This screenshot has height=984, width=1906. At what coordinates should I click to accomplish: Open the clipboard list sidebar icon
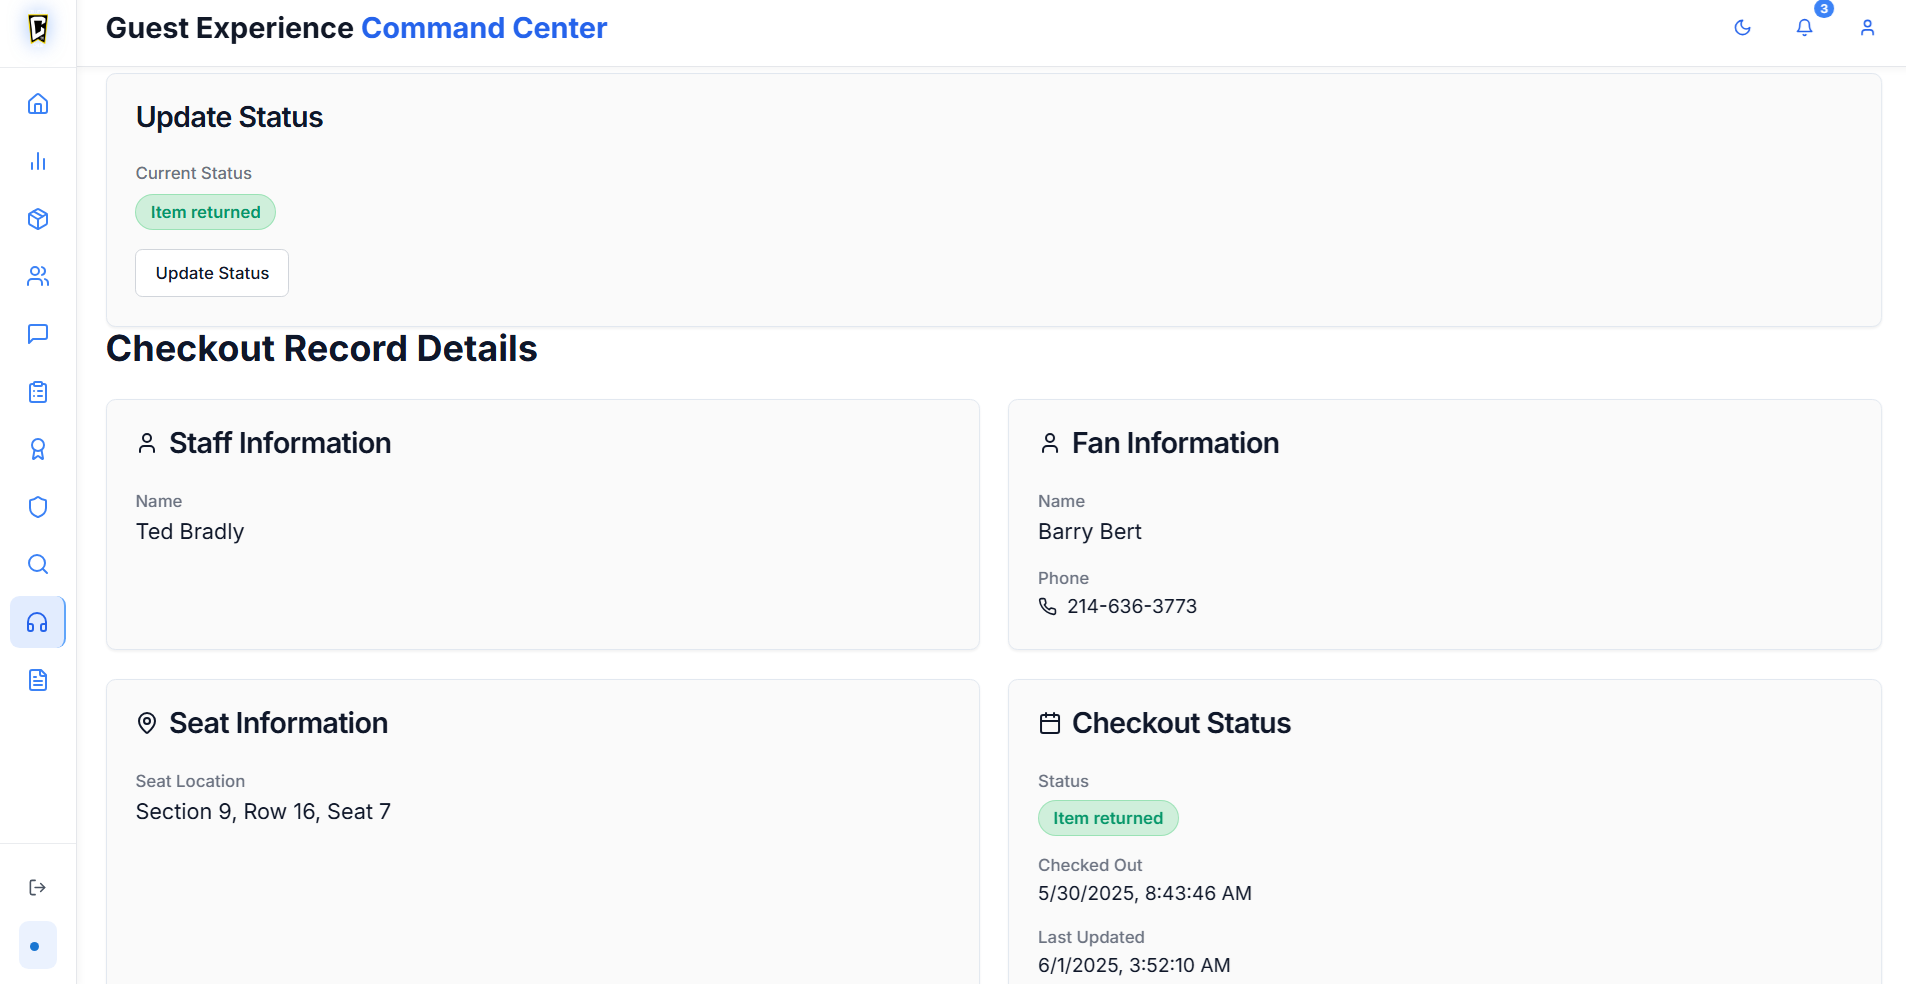click(38, 392)
